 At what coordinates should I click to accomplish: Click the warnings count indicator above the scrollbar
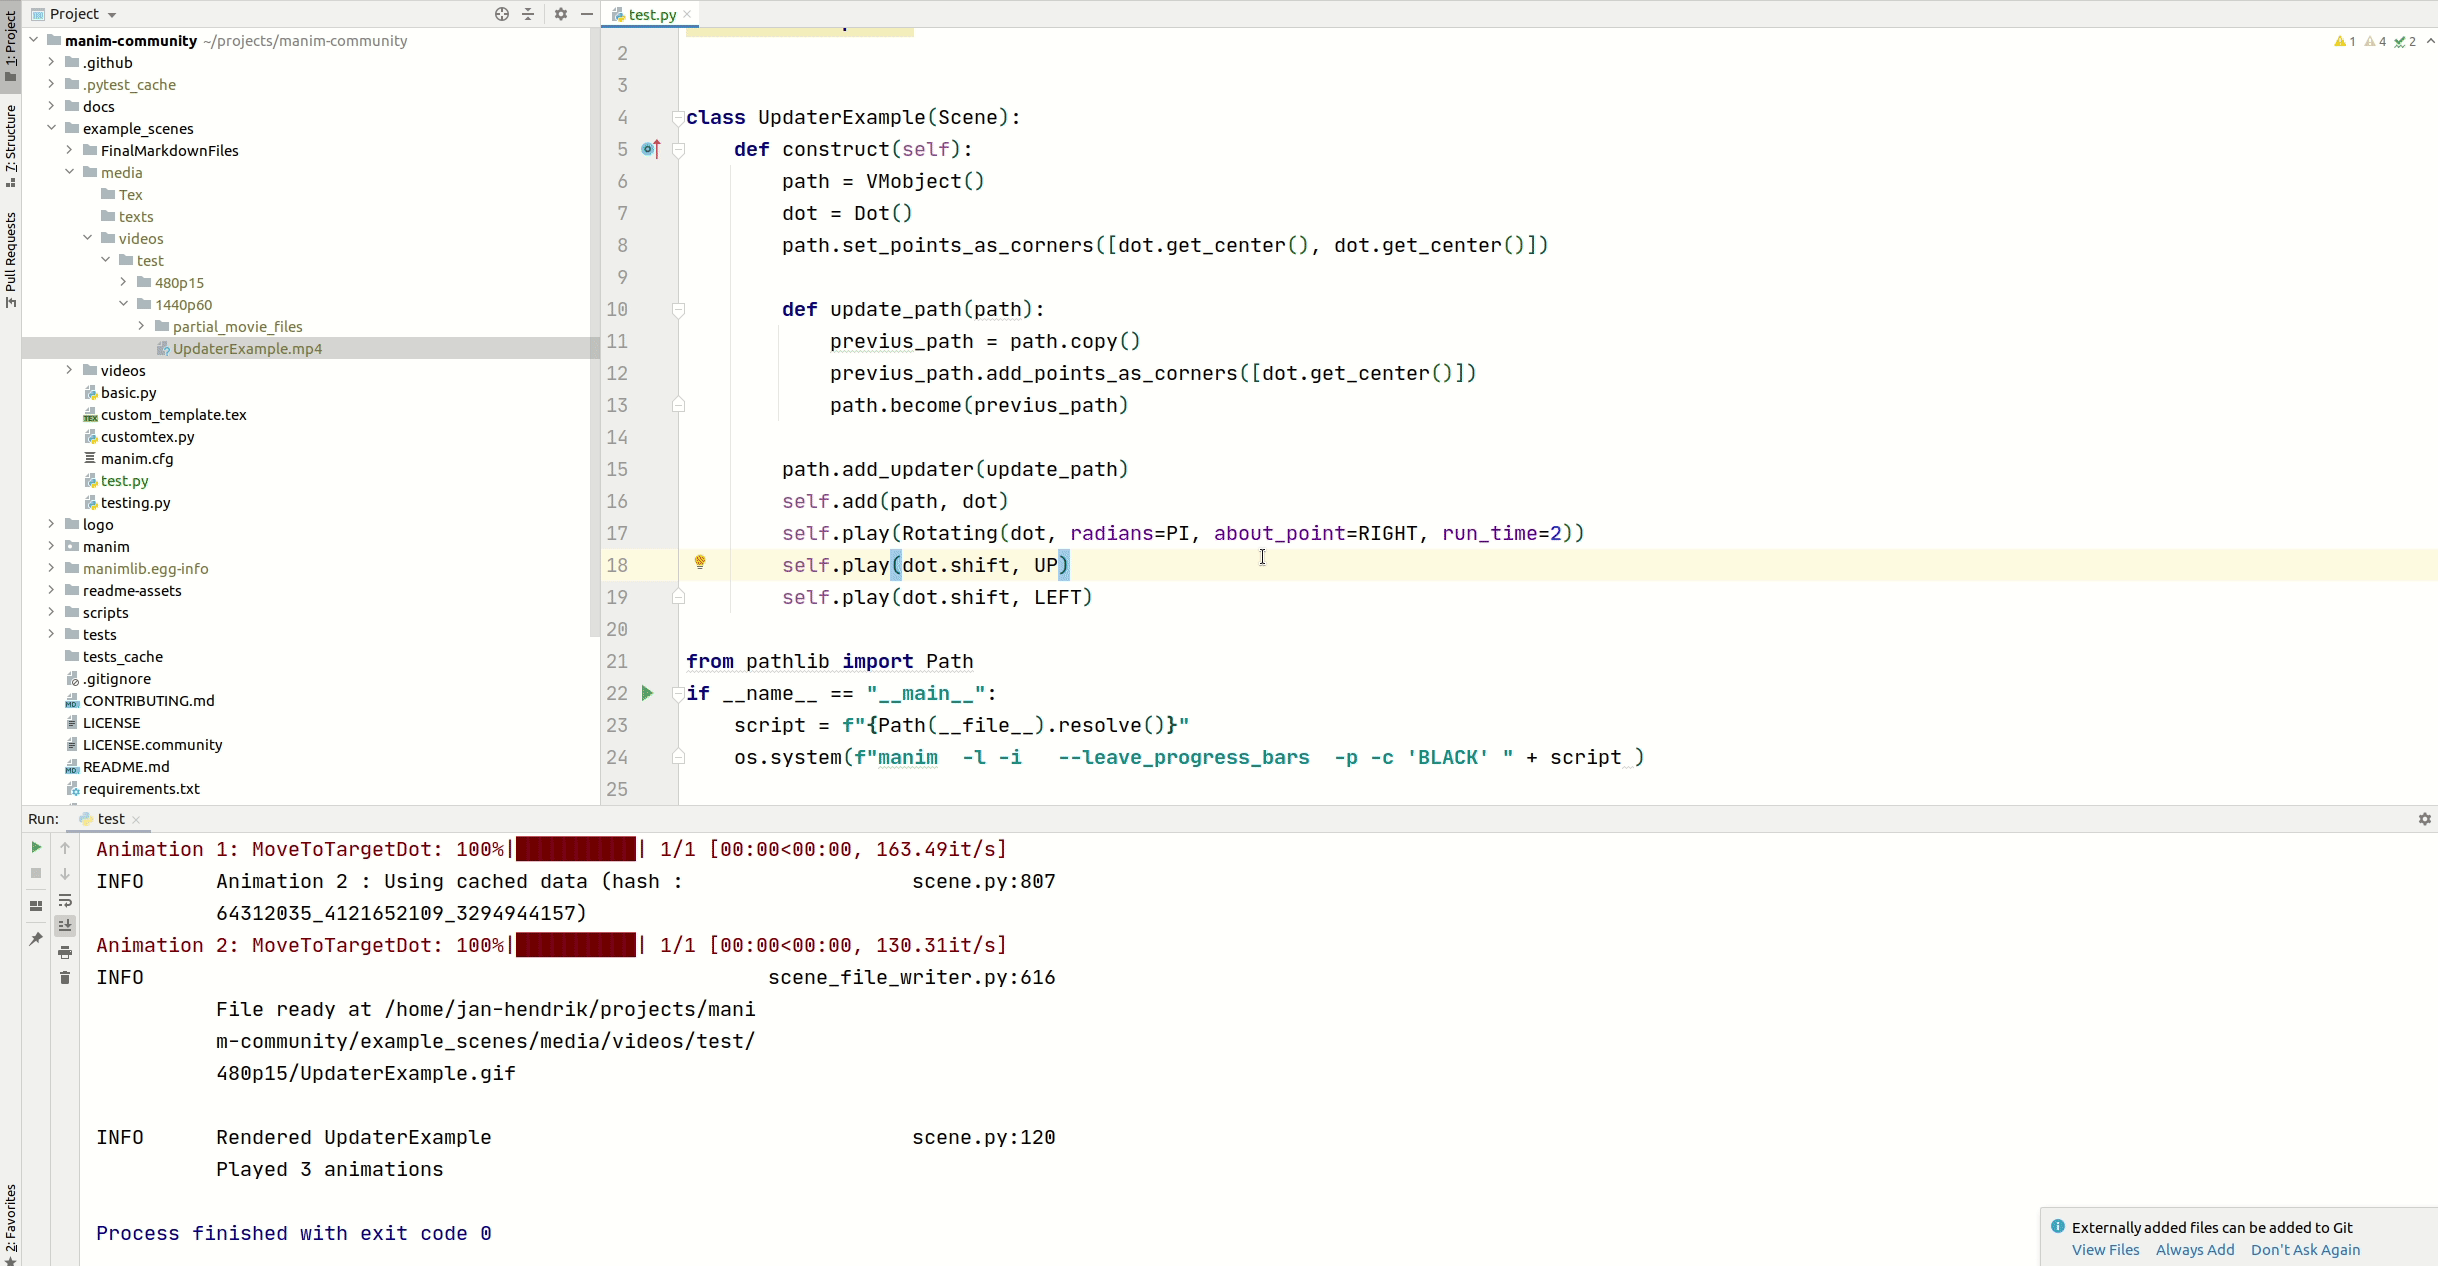pos(2344,42)
